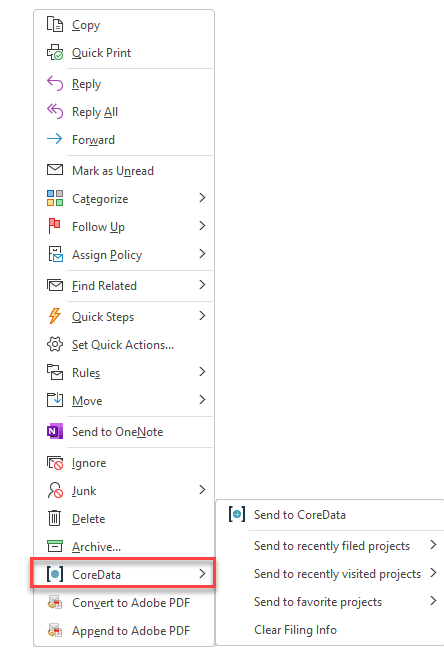Viewport: 444px width, 659px height.
Task: Click the Send to OneNote icon
Action: click(x=55, y=431)
